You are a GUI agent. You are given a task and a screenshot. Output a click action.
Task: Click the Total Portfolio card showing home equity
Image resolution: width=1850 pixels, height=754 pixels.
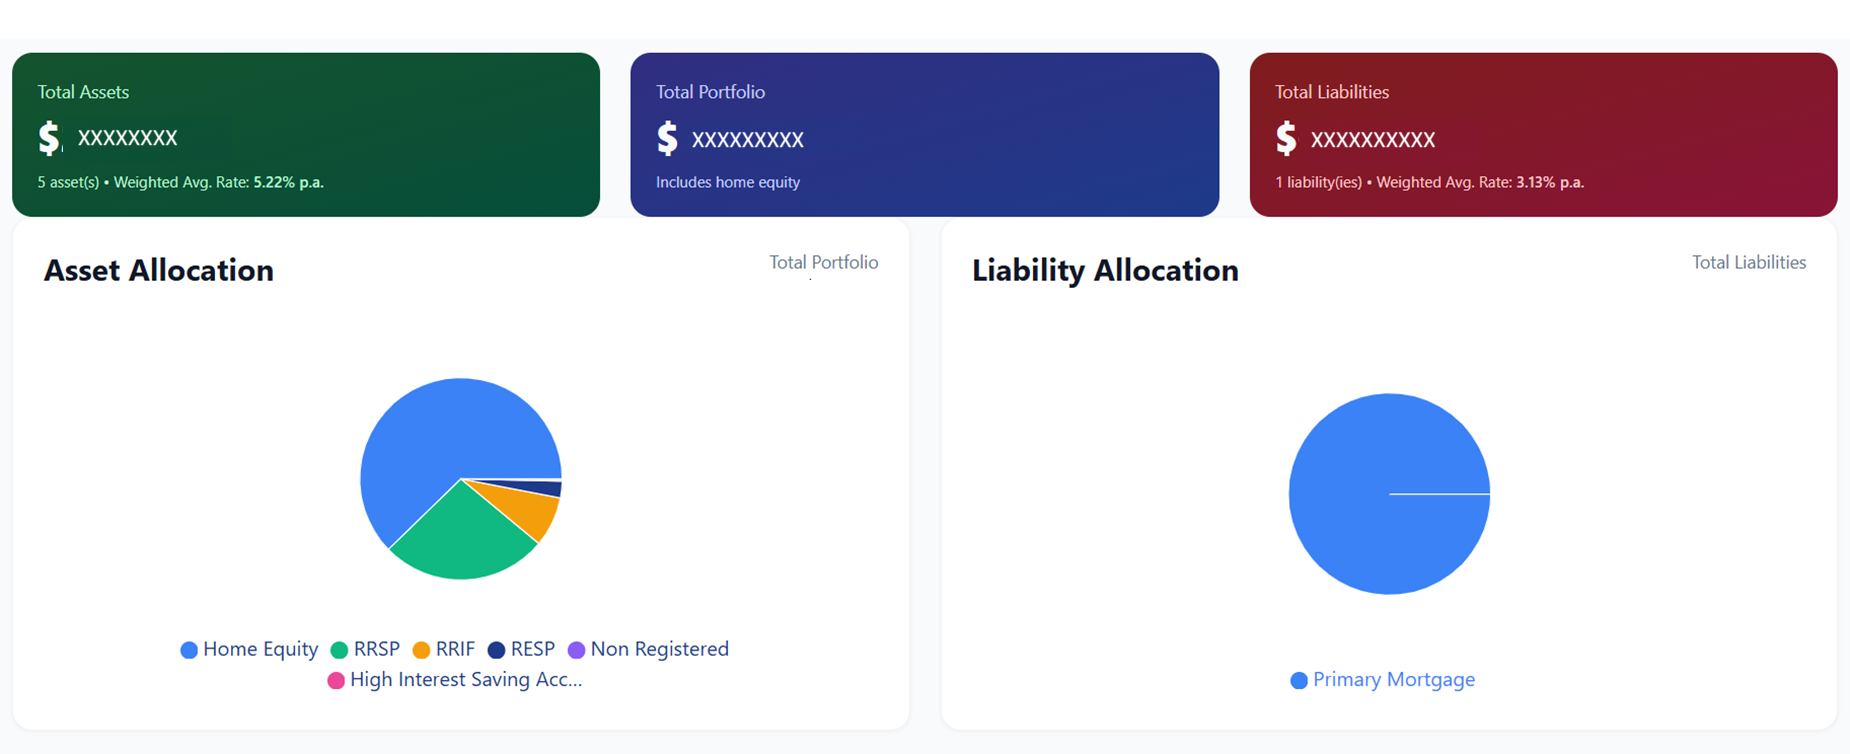pyautogui.click(x=924, y=135)
